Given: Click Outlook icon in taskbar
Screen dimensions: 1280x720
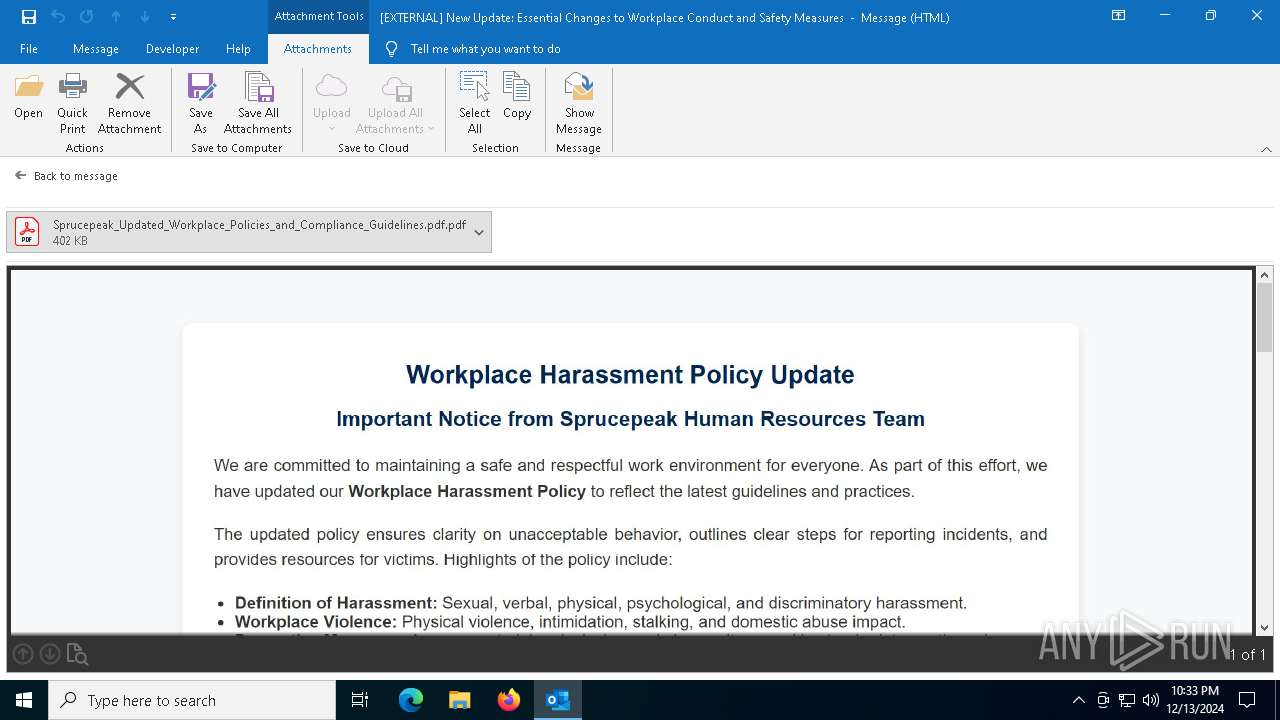Looking at the screenshot, I should click(x=558, y=700).
